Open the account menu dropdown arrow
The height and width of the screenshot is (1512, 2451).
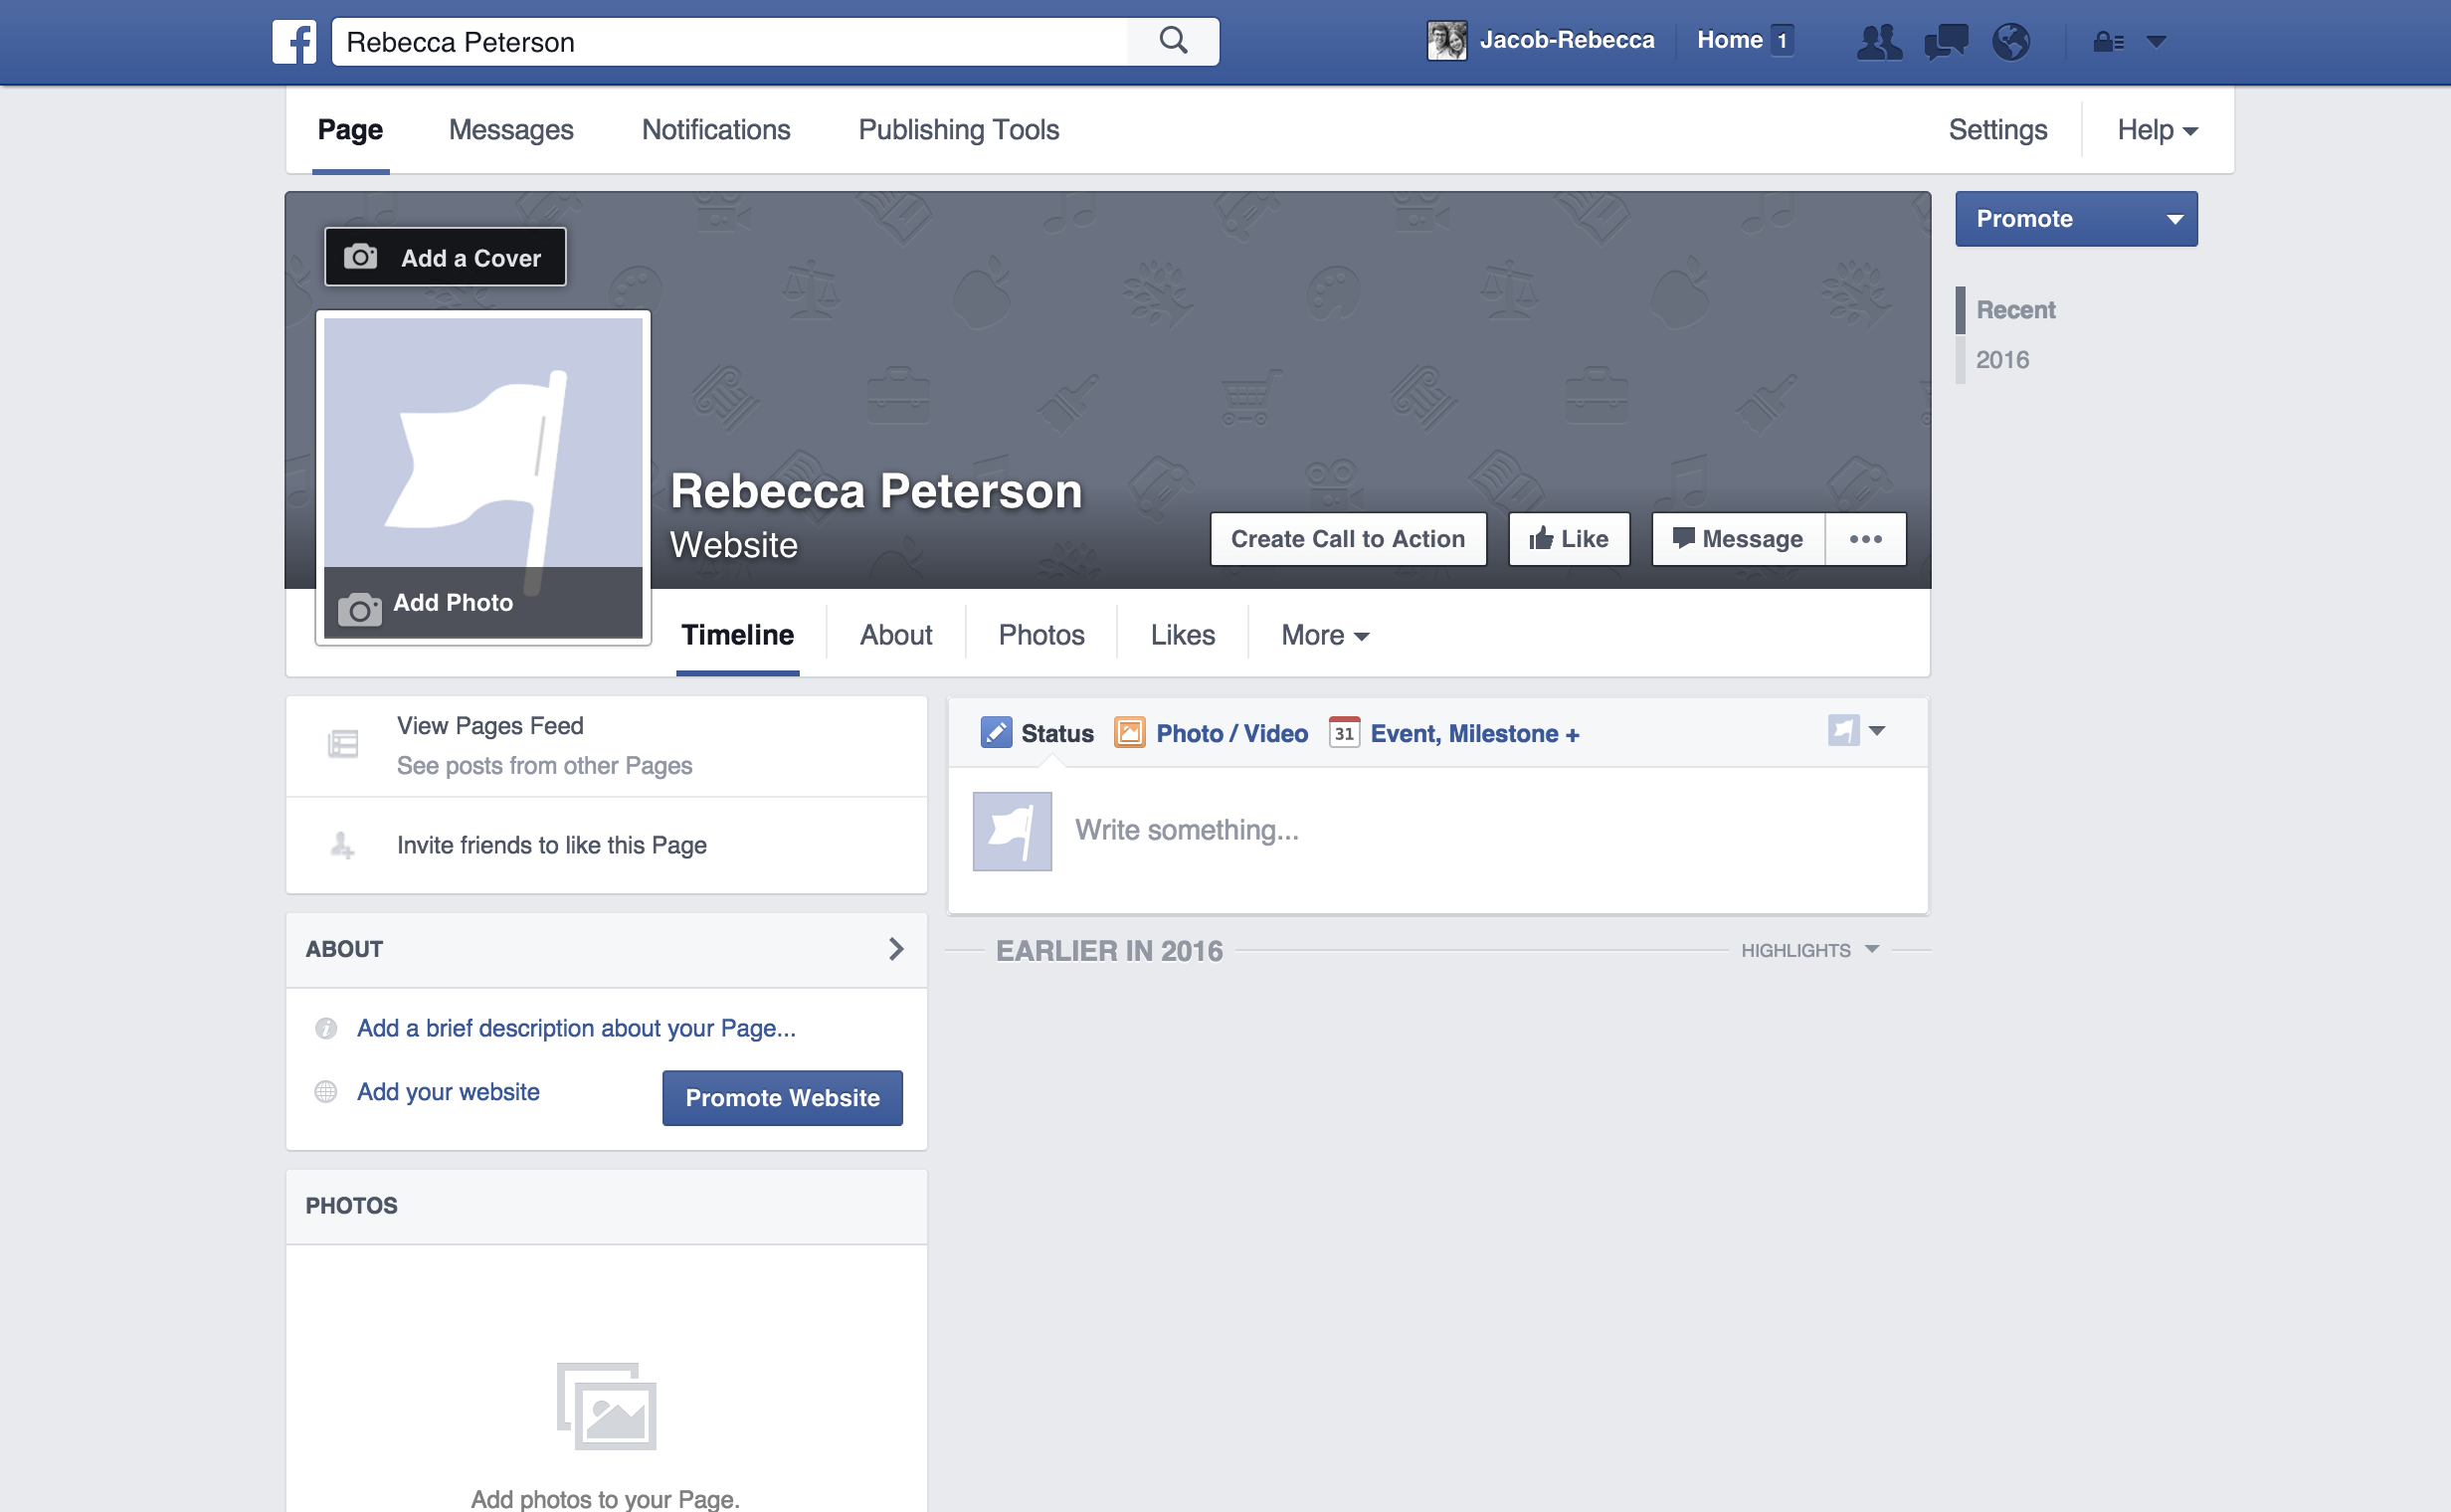(2156, 41)
